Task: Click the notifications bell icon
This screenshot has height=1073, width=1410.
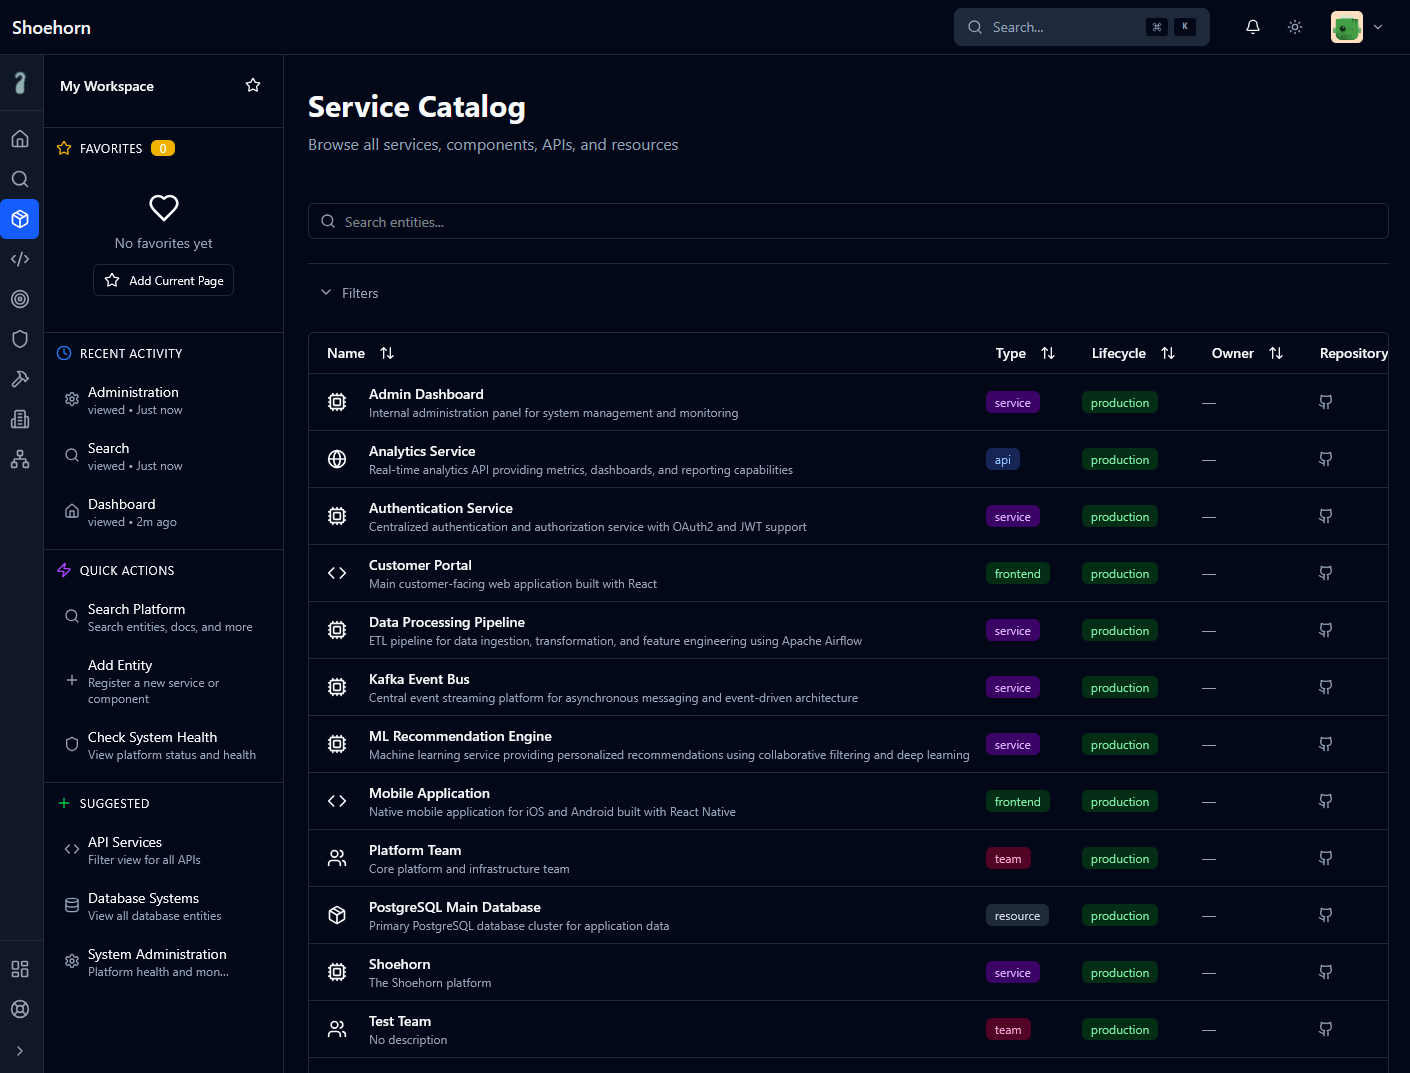Action: pos(1252,27)
